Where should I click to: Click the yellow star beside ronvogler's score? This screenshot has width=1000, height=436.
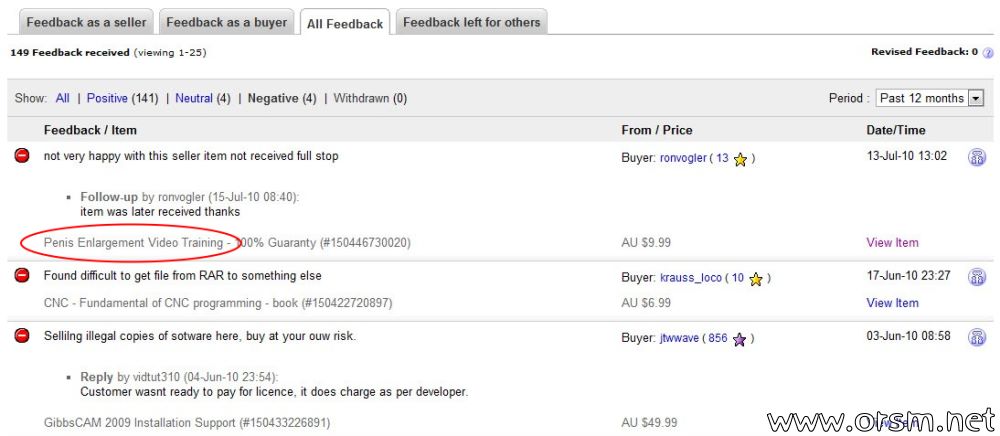click(740, 159)
